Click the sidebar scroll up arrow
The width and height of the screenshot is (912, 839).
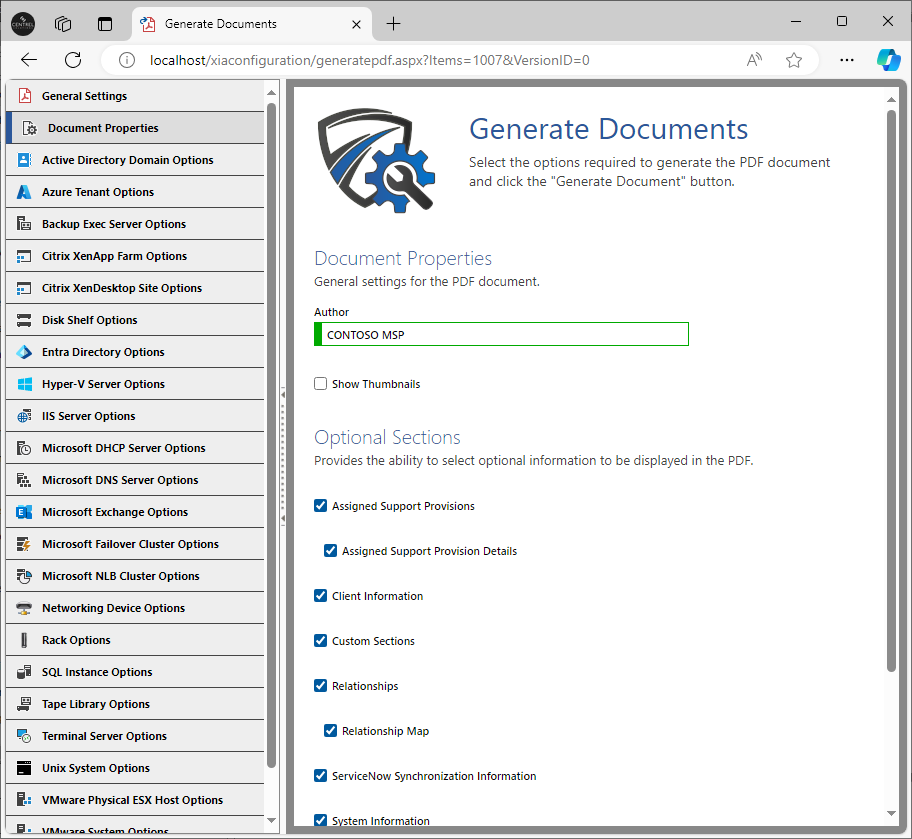271,93
